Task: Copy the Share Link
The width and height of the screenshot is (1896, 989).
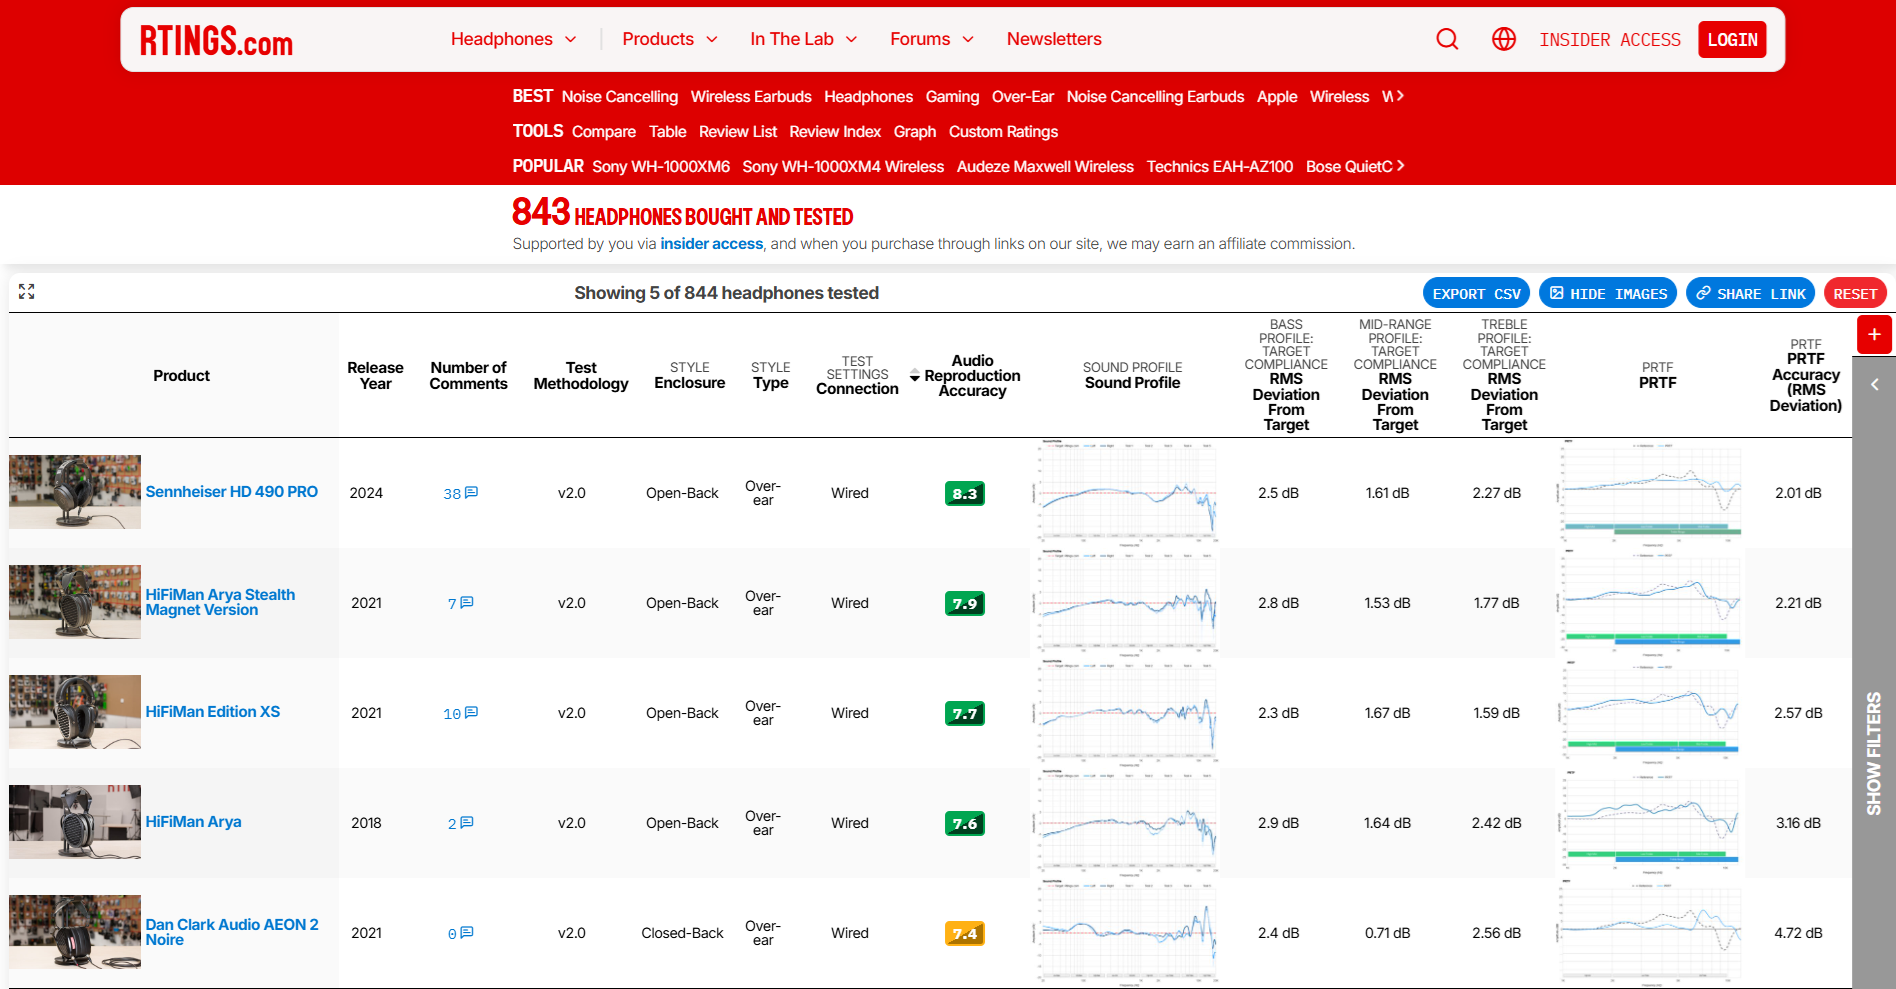Action: [1750, 293]
